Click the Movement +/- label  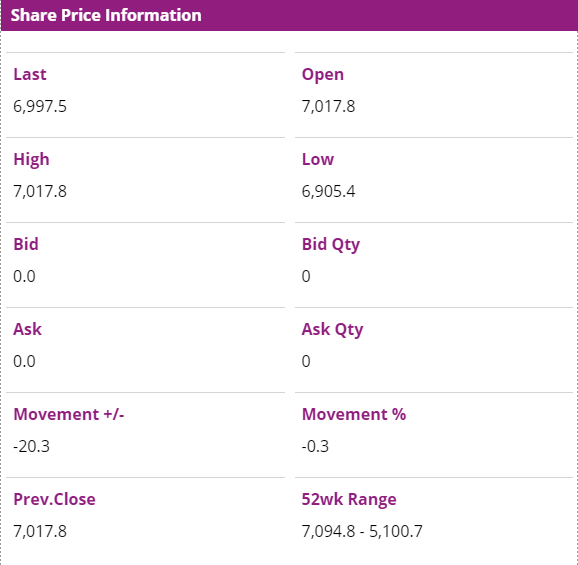[x=69, y=414]
